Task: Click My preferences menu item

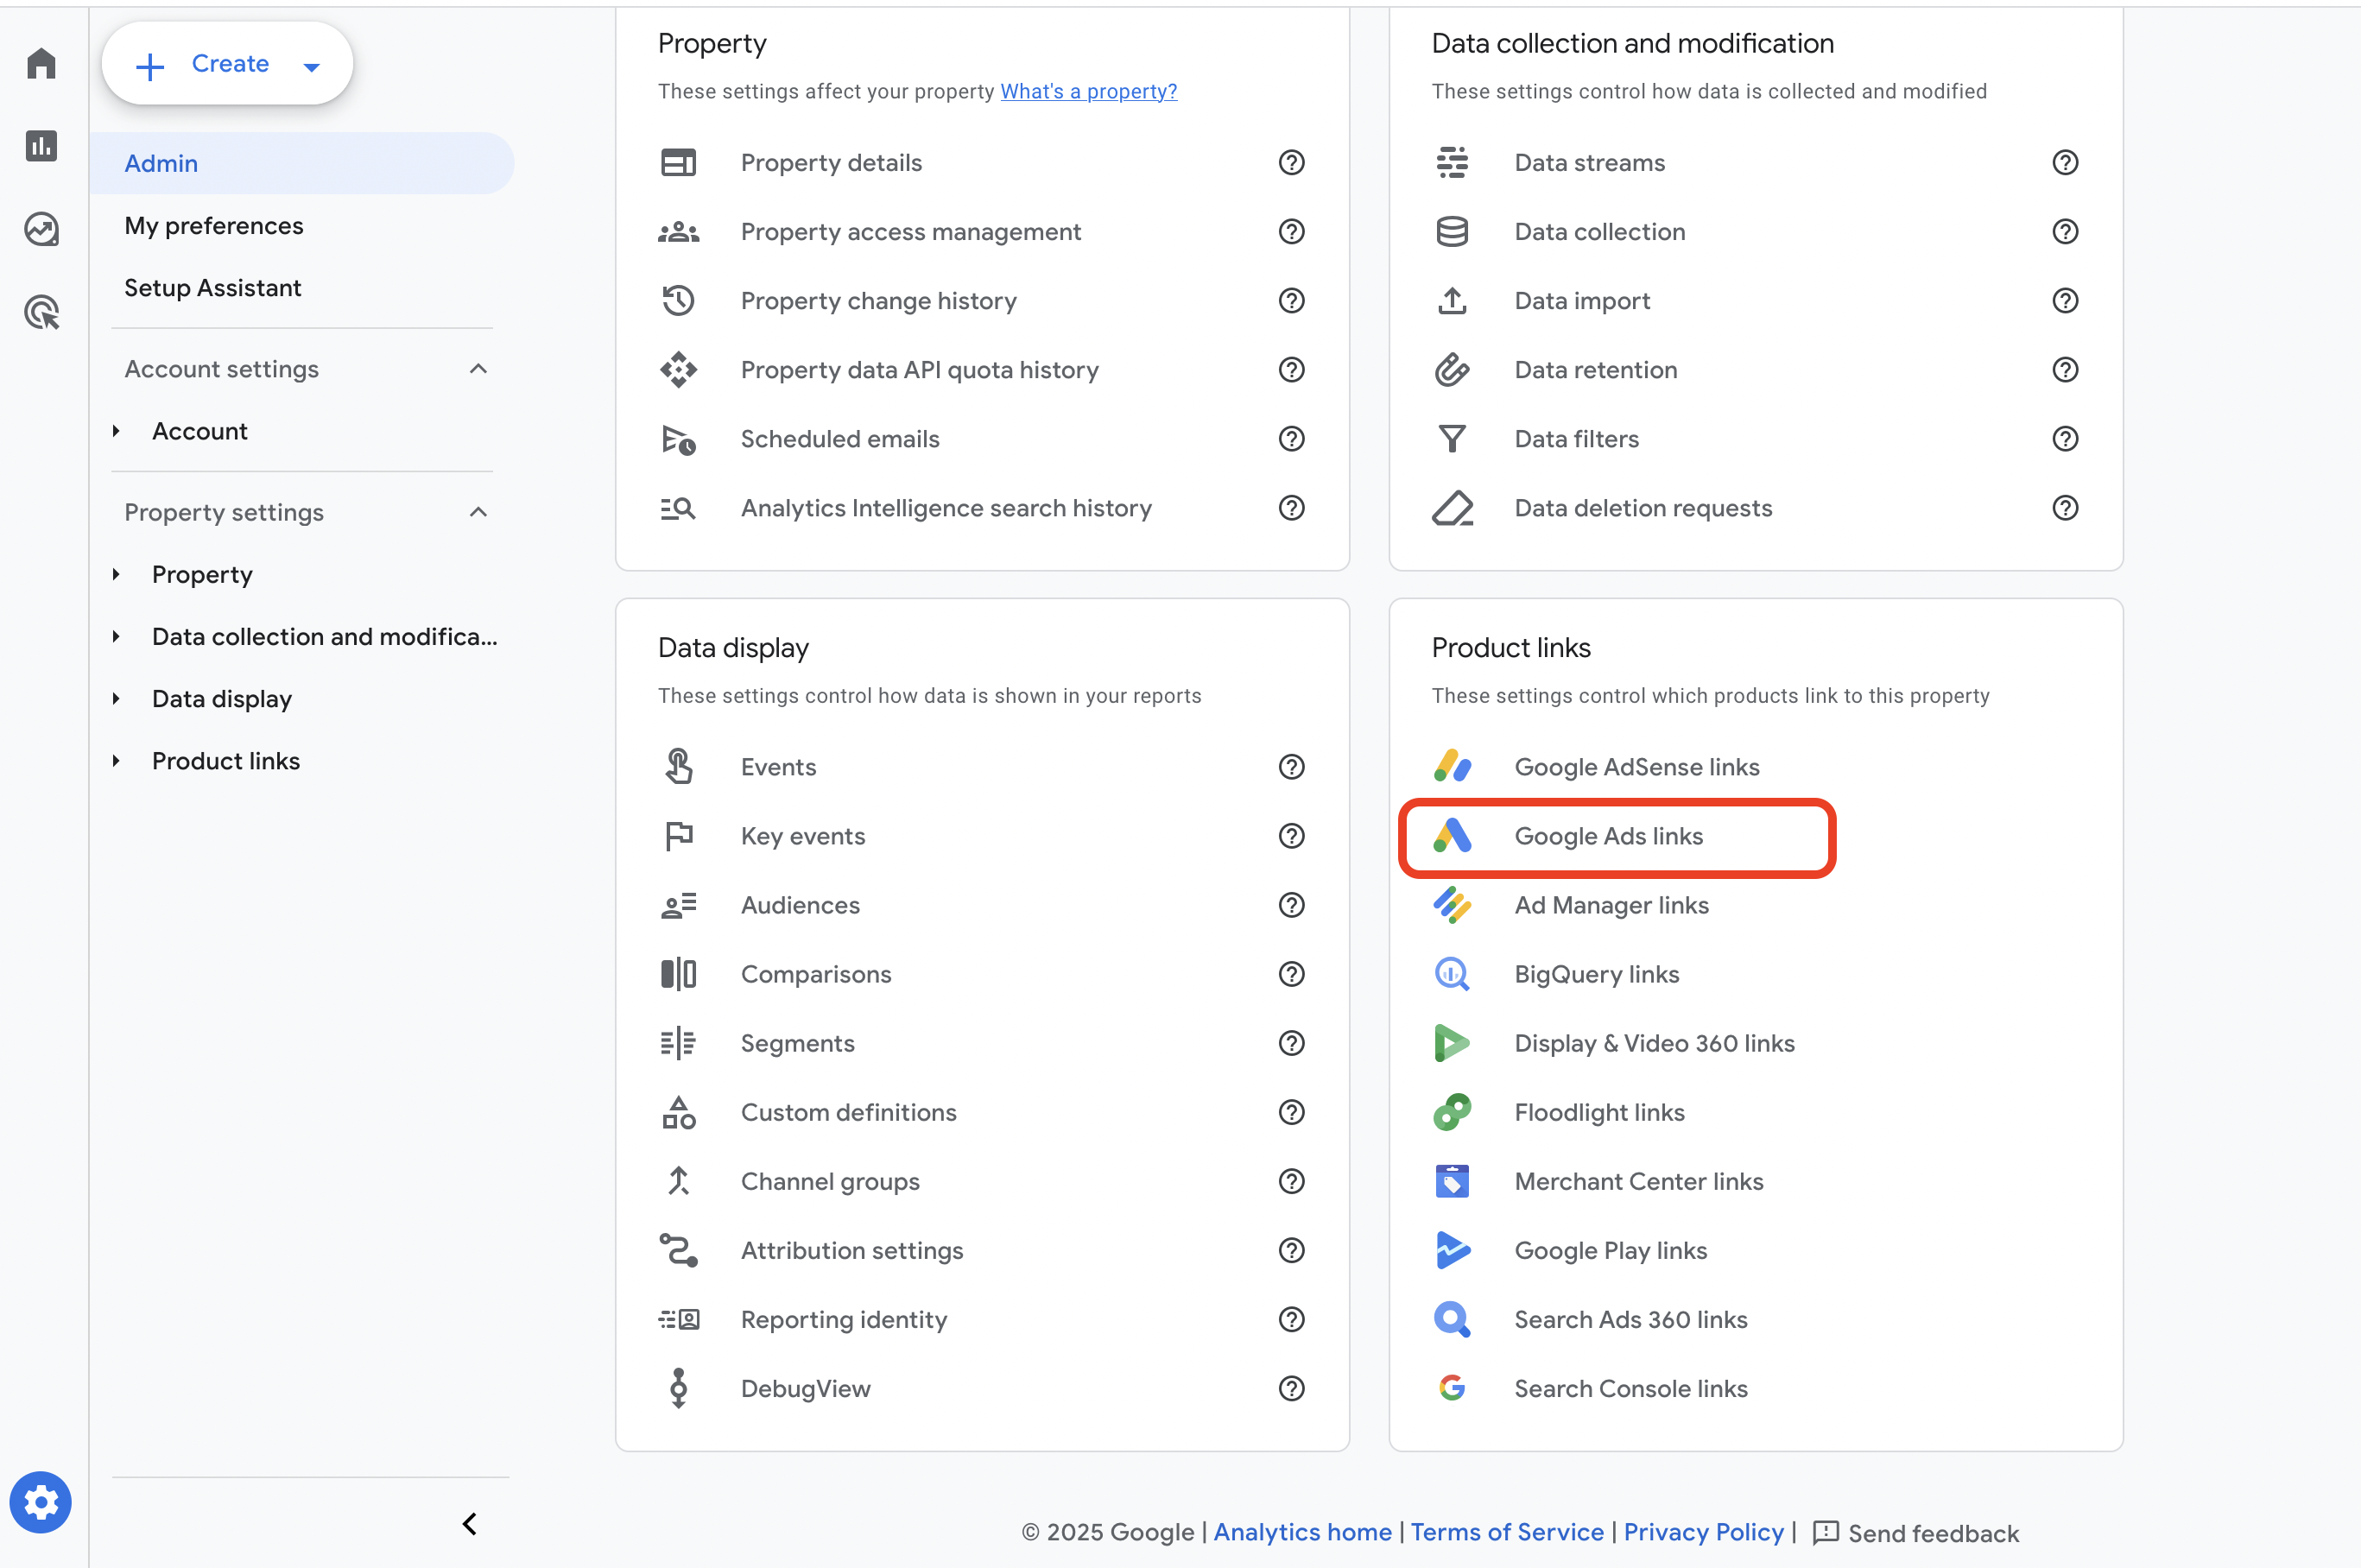Action: (213, 224)
